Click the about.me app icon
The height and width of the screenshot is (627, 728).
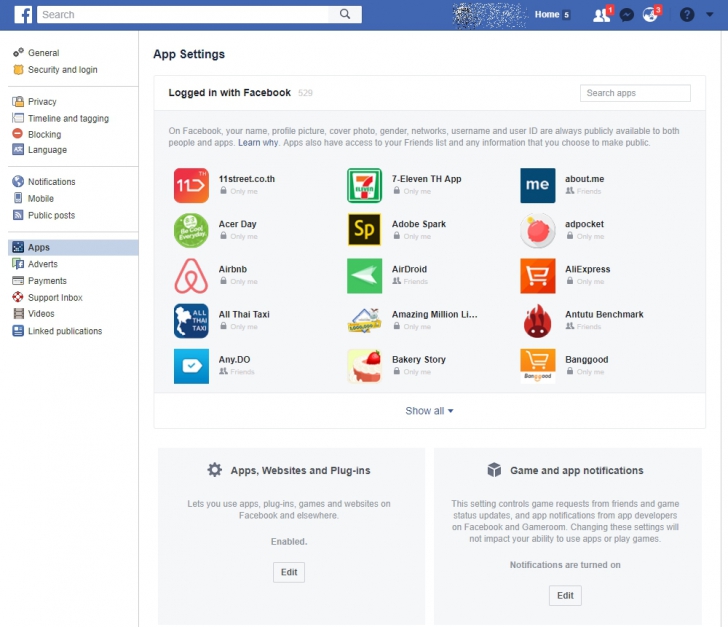(x=538, y=185)
